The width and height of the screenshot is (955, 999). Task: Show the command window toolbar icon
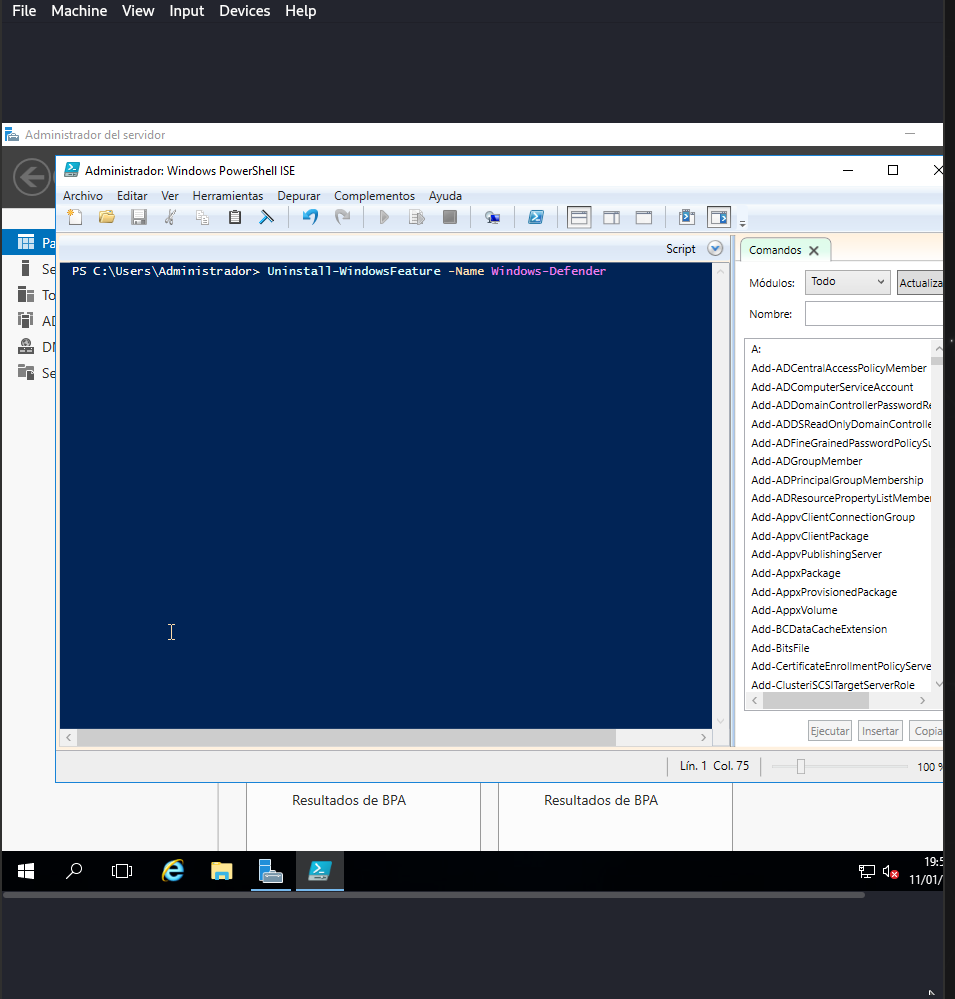pyautogui.click(x=687, y=218)
